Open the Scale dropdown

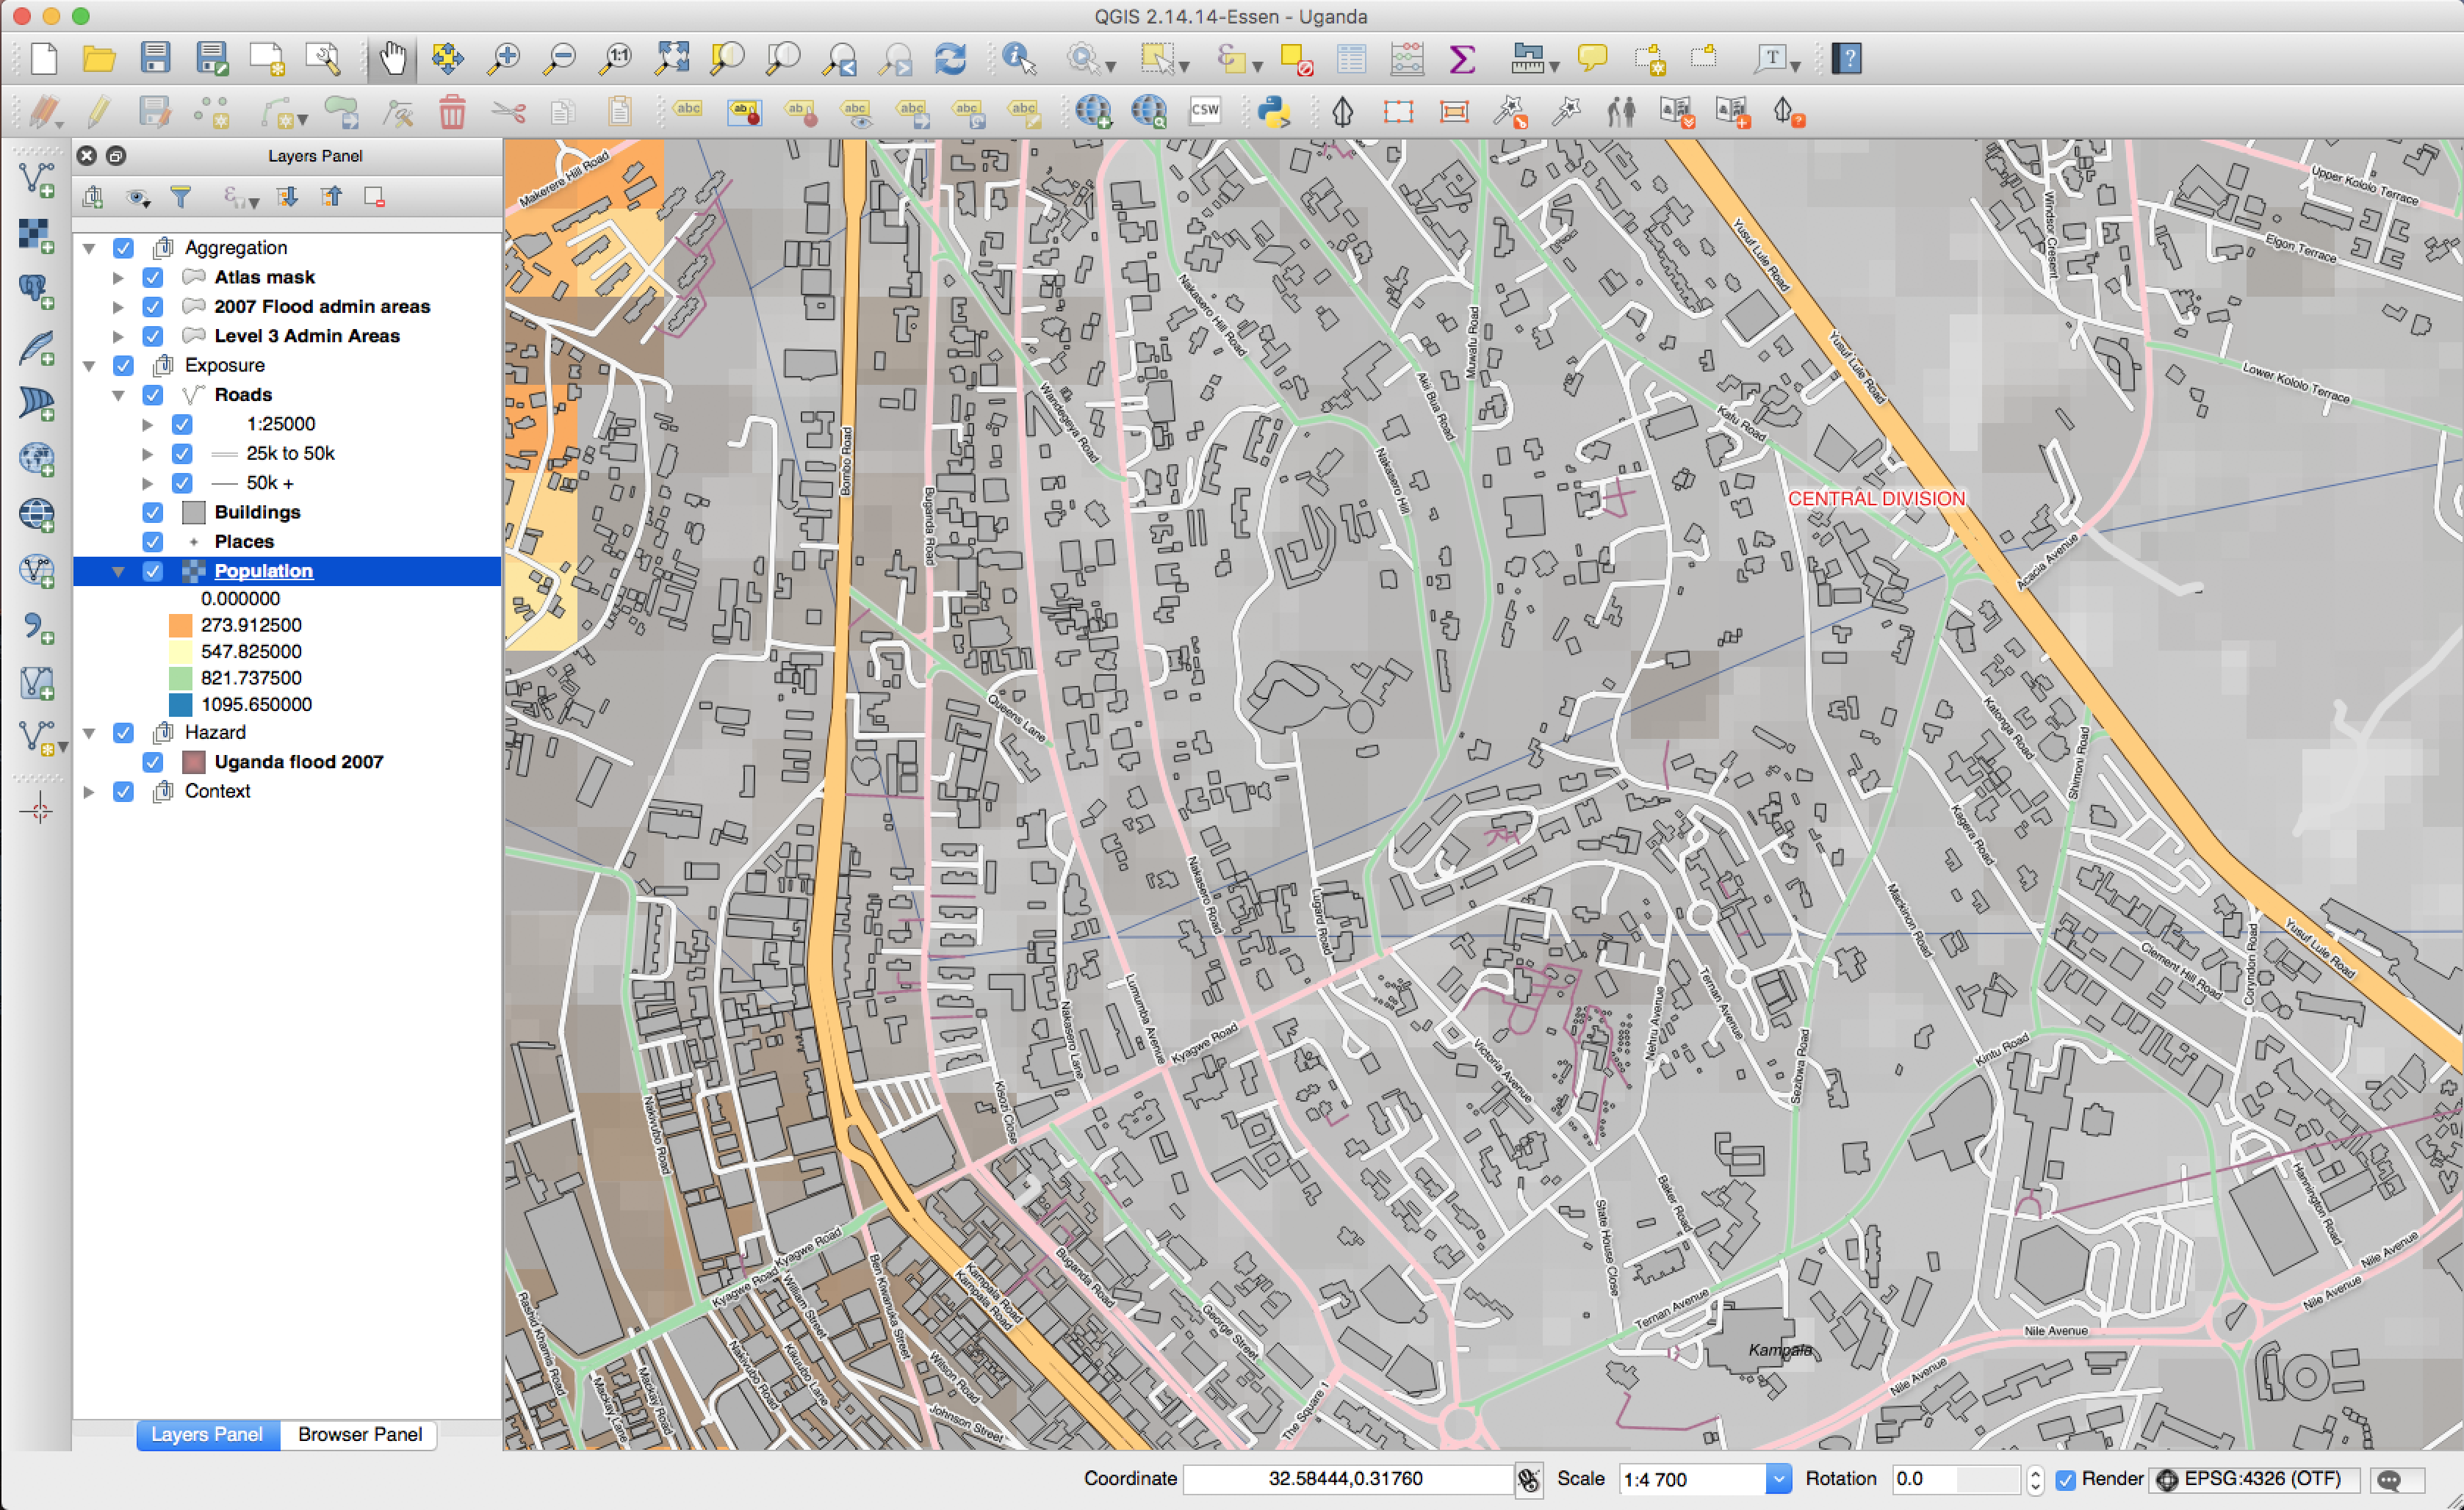[1778, 1479]
